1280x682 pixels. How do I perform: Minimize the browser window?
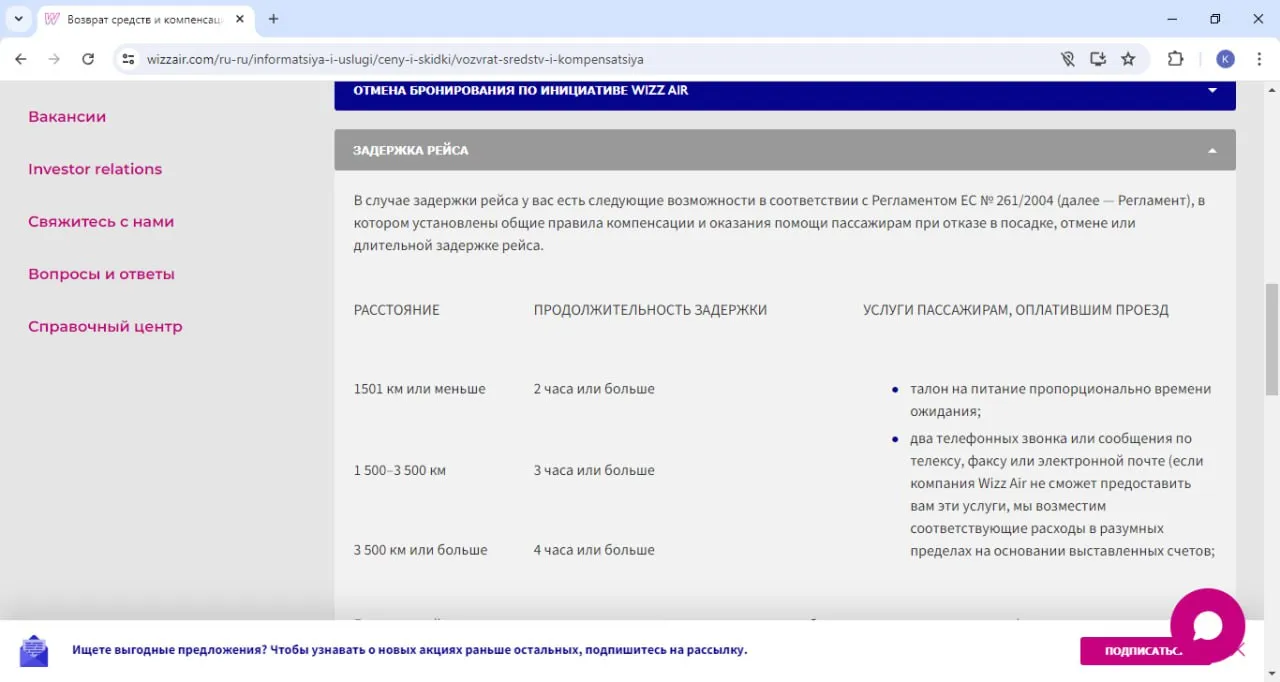pos(1171,19)
